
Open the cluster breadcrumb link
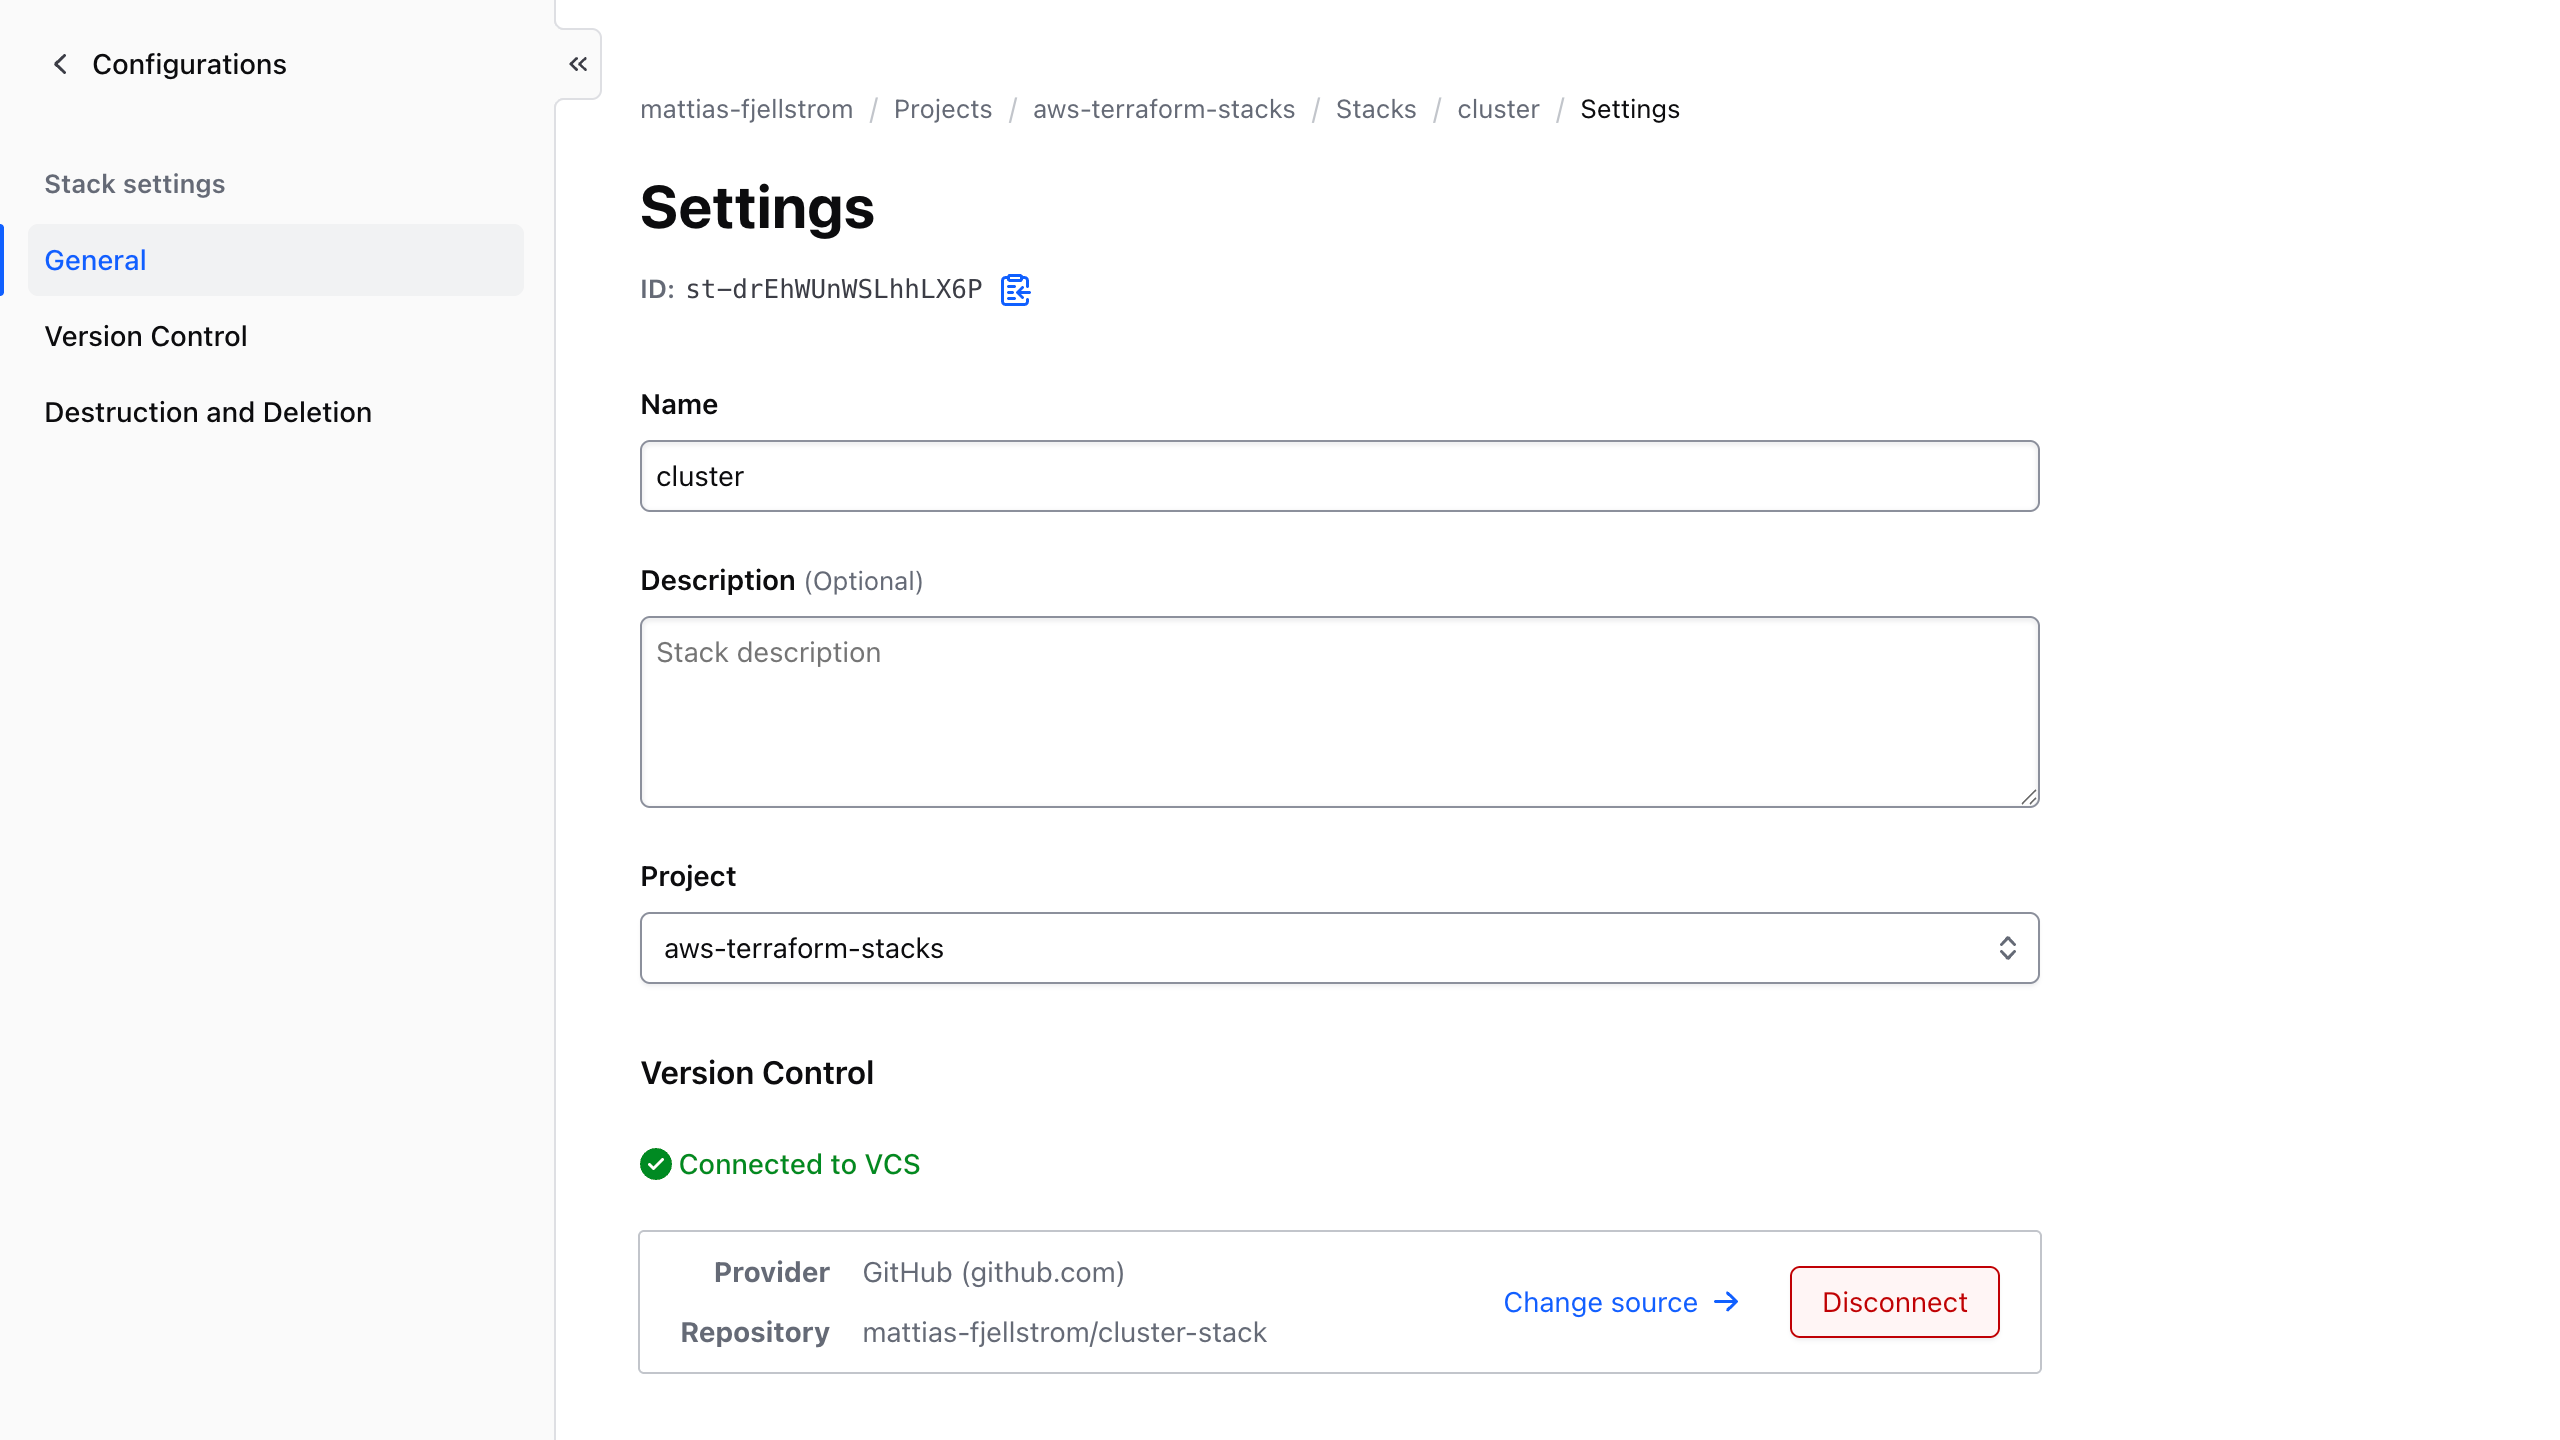pos(1497,109)
